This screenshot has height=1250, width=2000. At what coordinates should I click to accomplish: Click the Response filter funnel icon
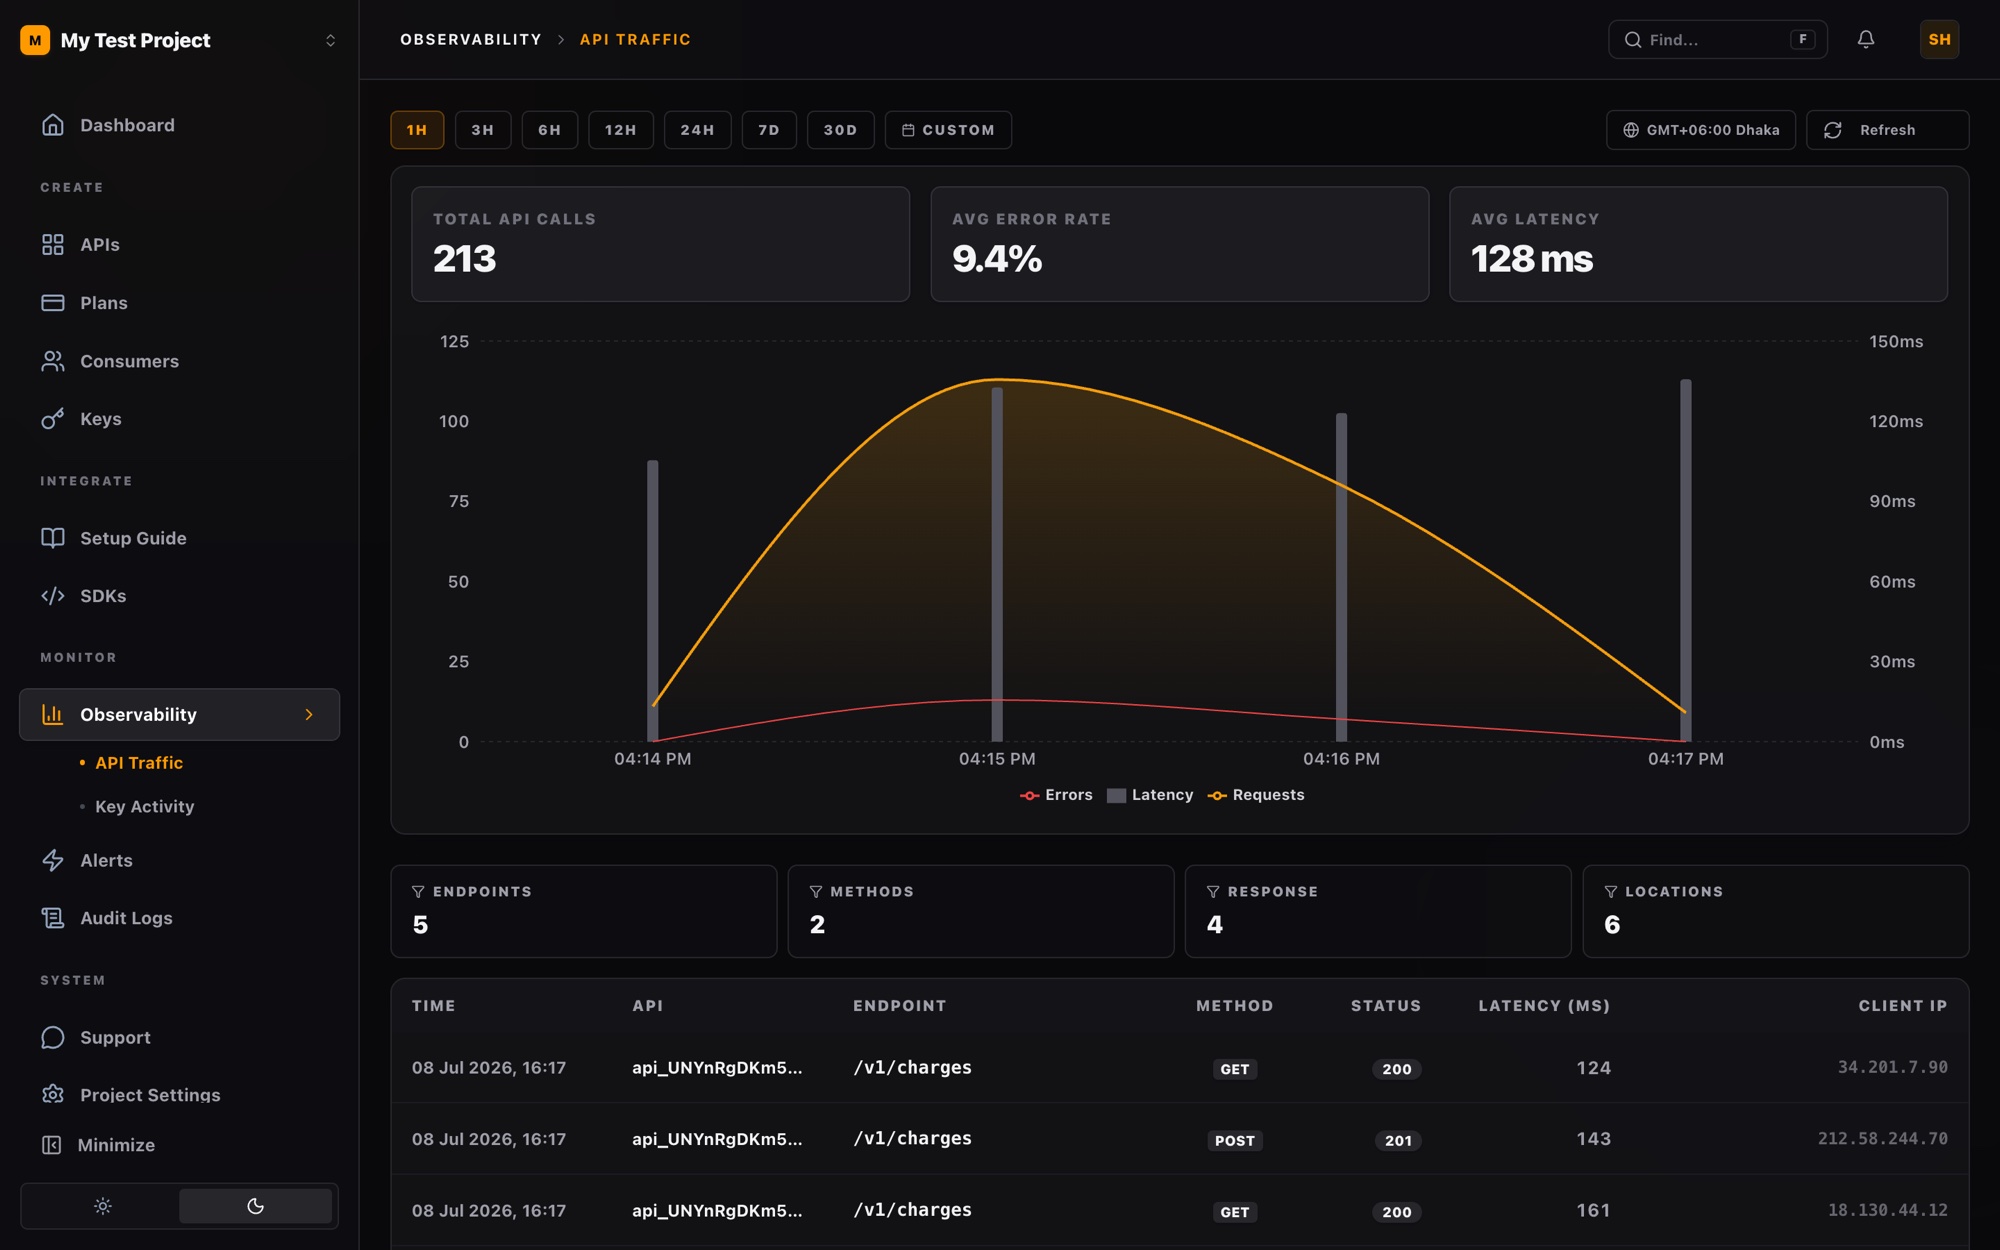(x=1213, y=891)
